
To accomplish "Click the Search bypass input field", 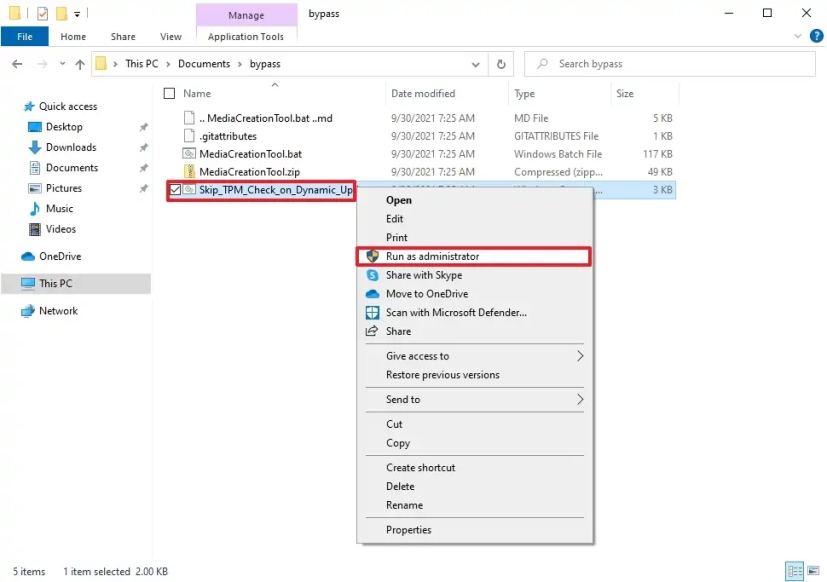I will [x=670, y=64].
